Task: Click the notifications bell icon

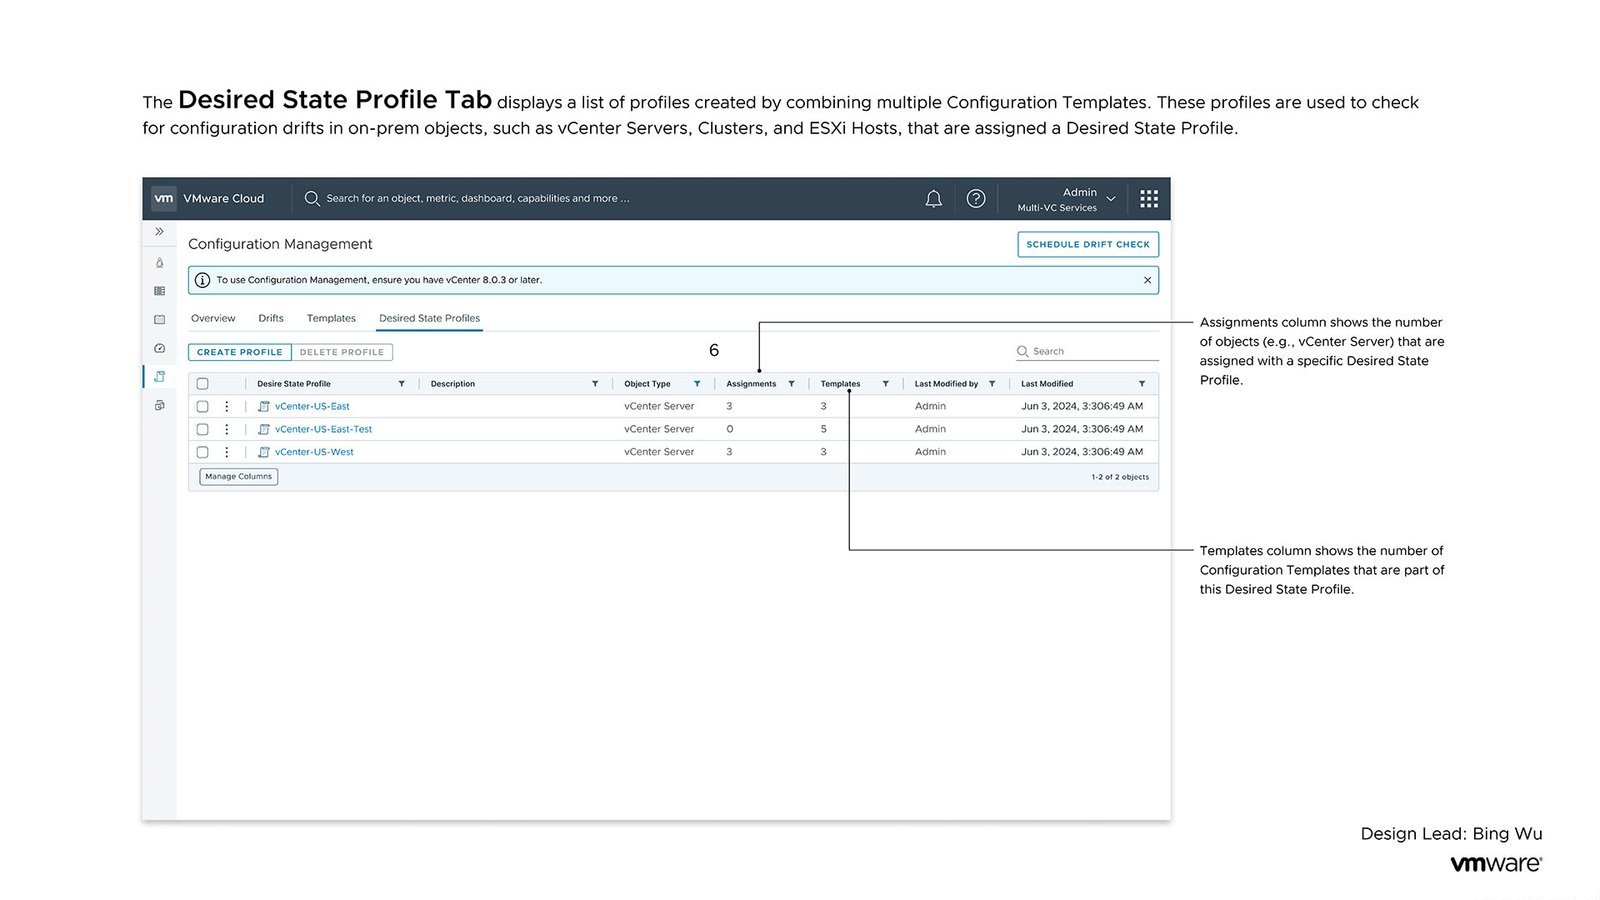Action: point(934,199)
